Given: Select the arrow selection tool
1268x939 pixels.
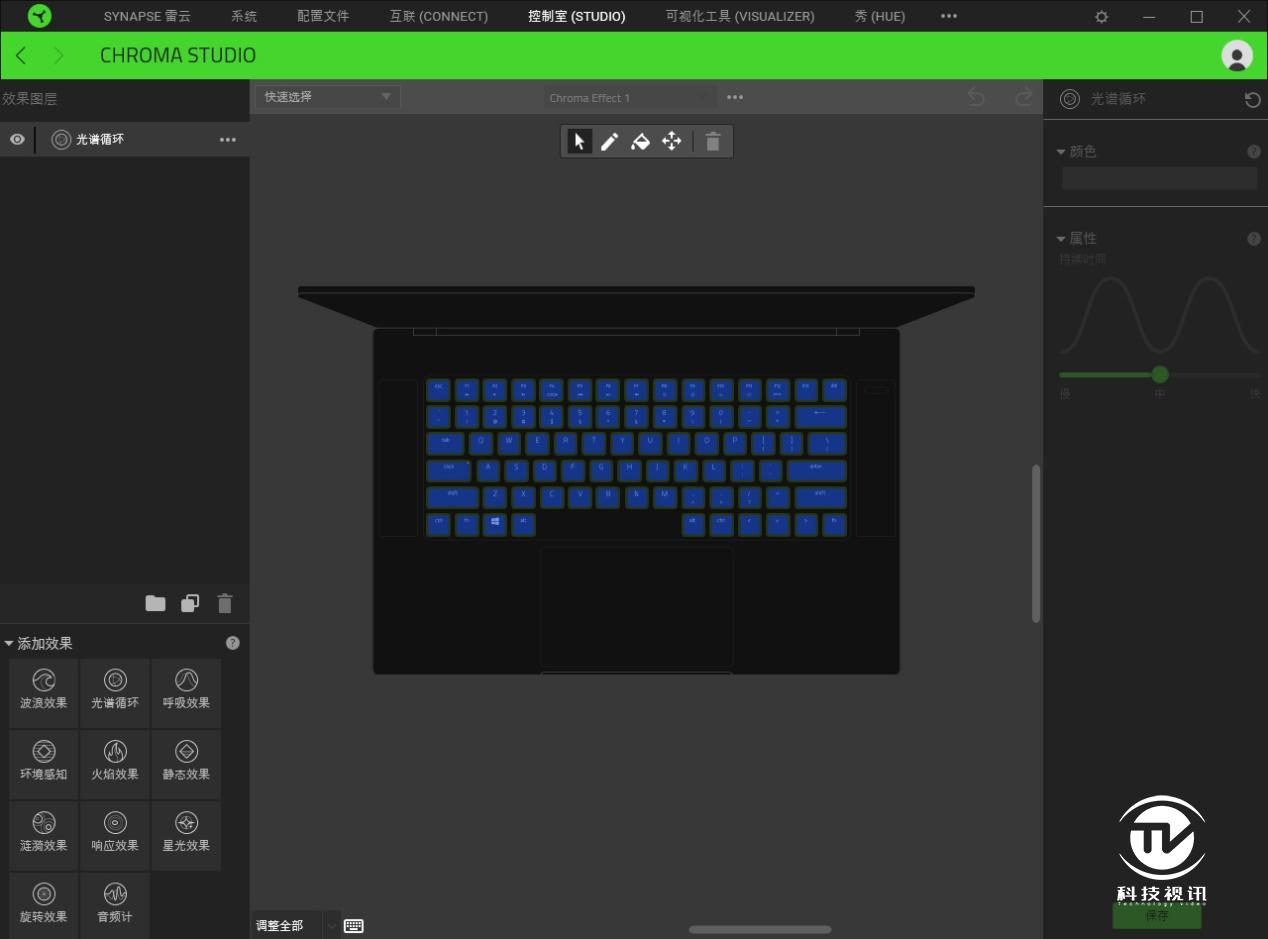Looking at the screenshot, I should [580, 141].
